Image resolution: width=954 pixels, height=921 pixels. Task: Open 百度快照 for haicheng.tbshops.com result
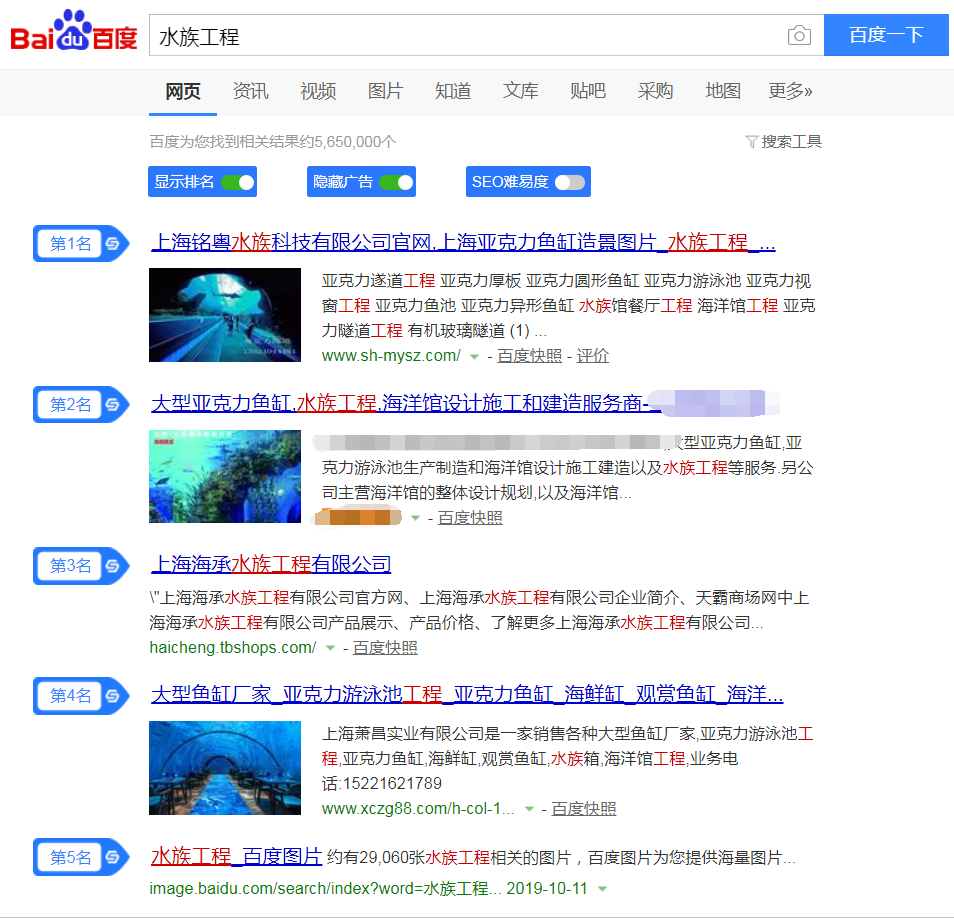[385, 648]
